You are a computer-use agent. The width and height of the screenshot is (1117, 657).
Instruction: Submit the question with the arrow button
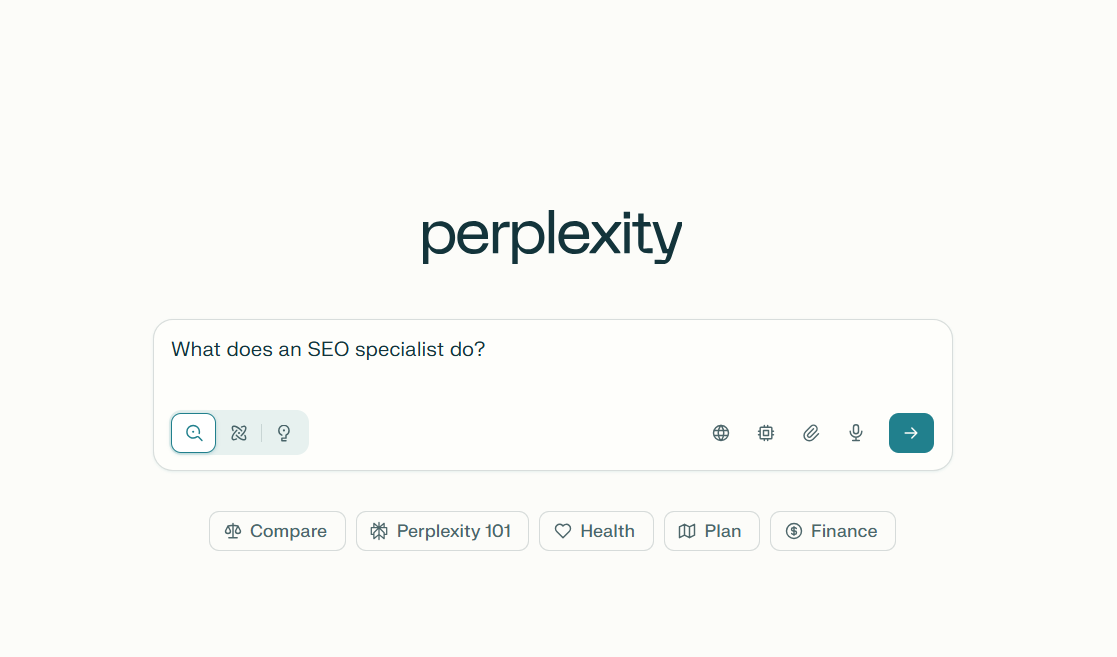click(x=911, y=433)
